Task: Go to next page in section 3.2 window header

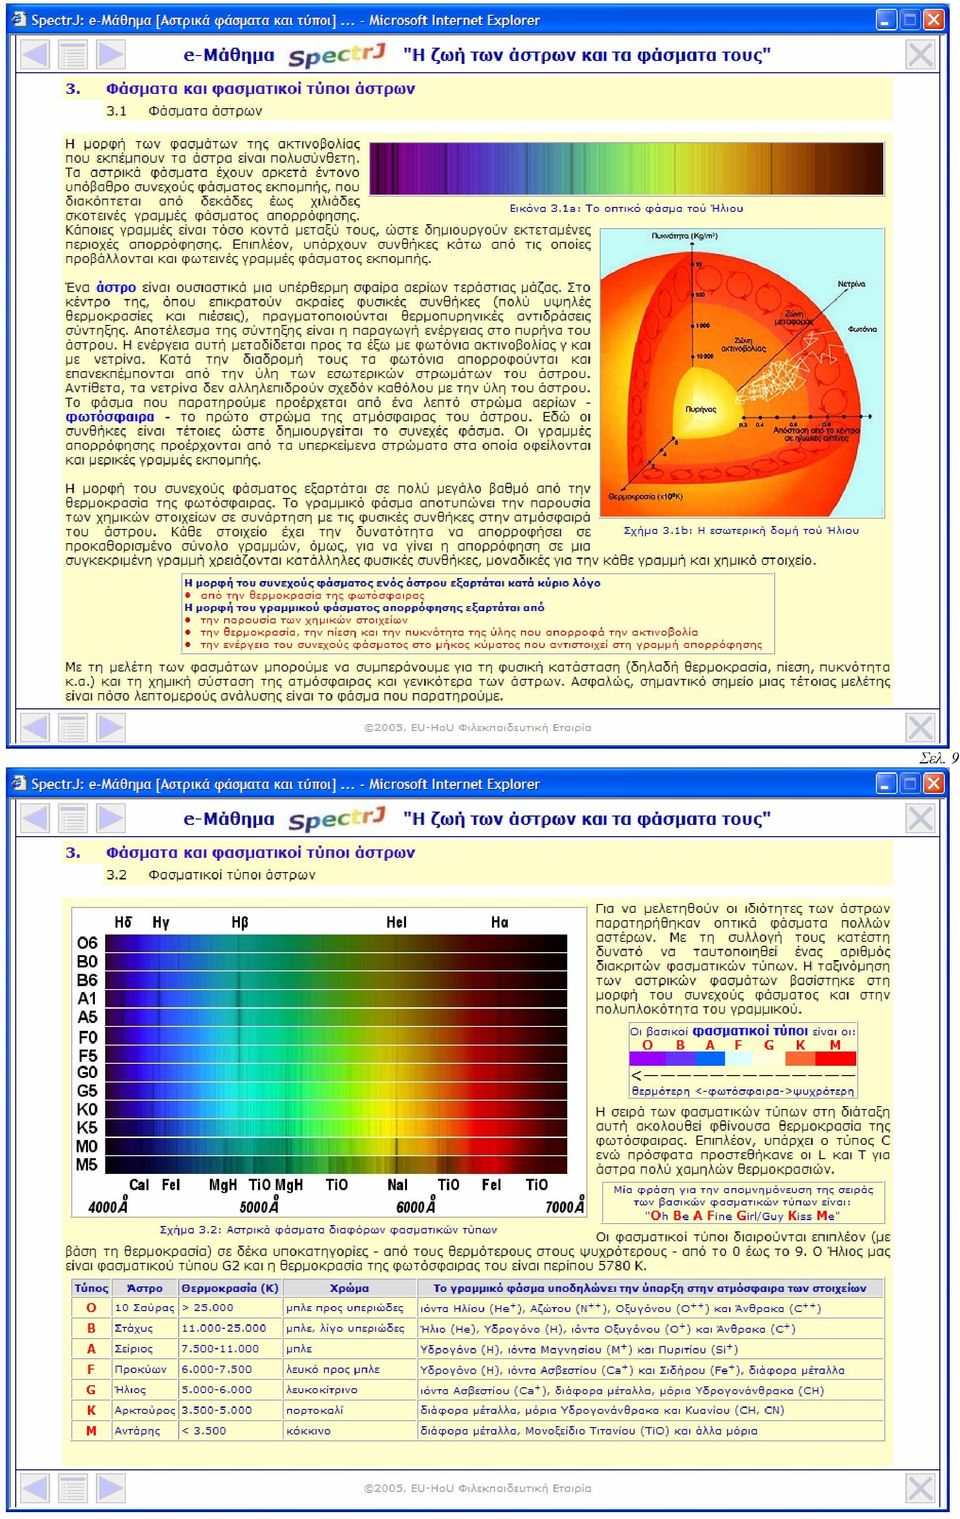Action: [111, 818]
